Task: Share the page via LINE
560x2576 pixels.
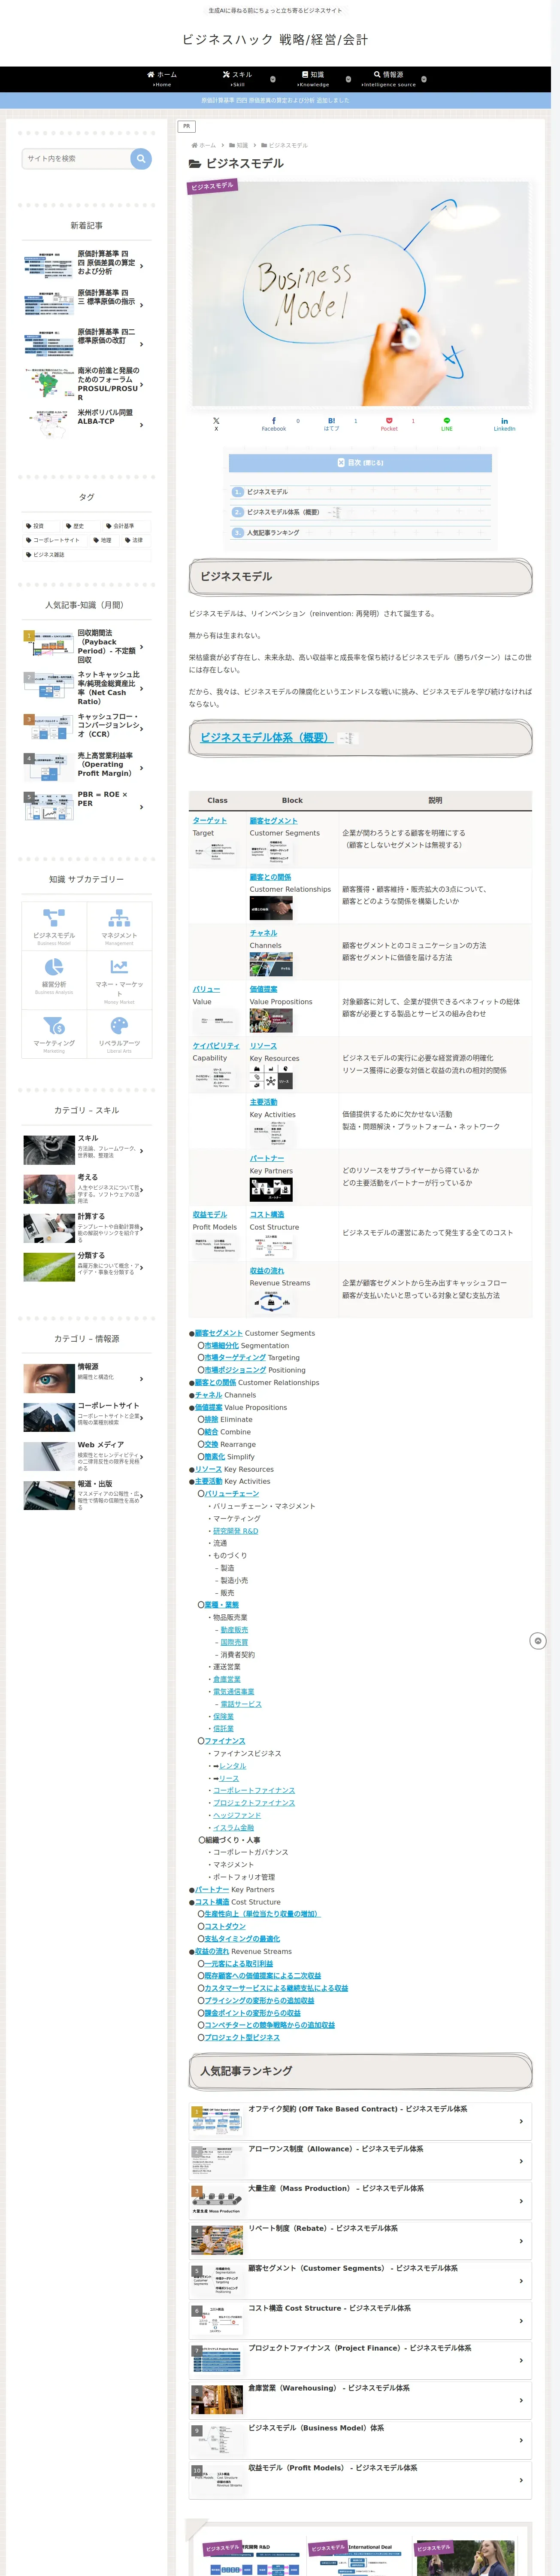Action: tap(447, 424)
